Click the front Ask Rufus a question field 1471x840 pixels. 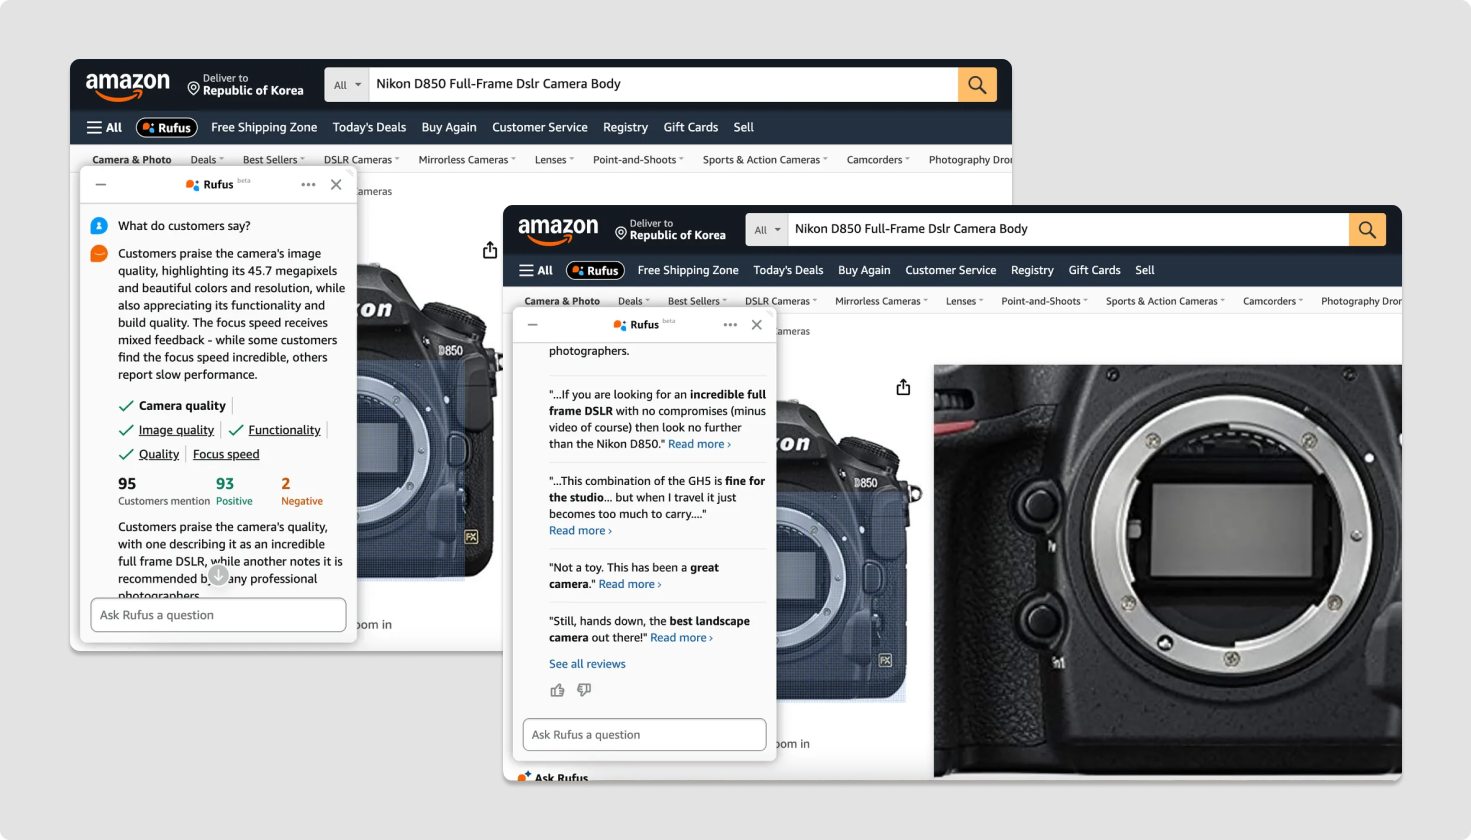pos(644,735)
